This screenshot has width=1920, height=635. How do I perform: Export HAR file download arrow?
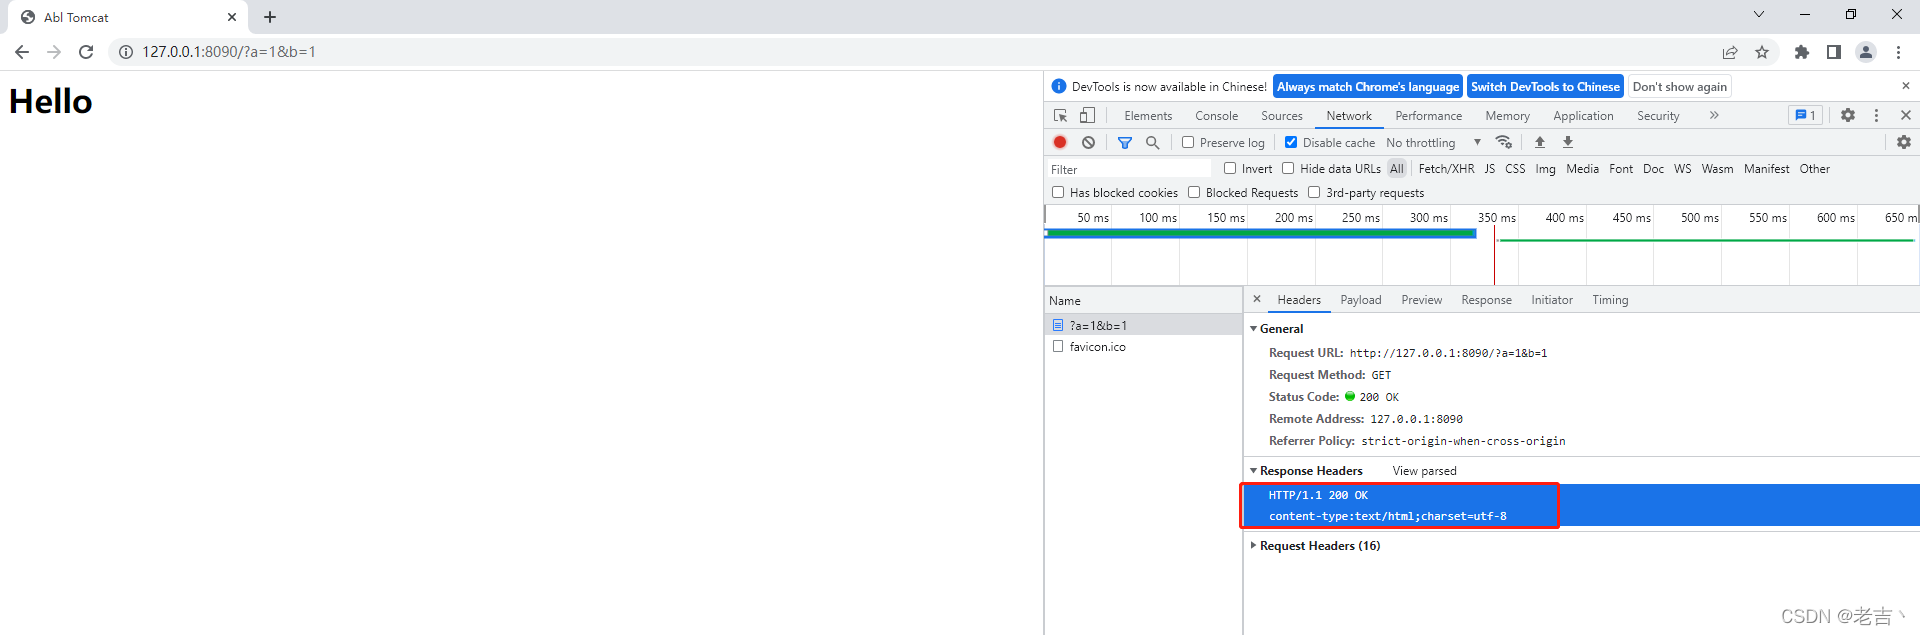pos(1568,143)
